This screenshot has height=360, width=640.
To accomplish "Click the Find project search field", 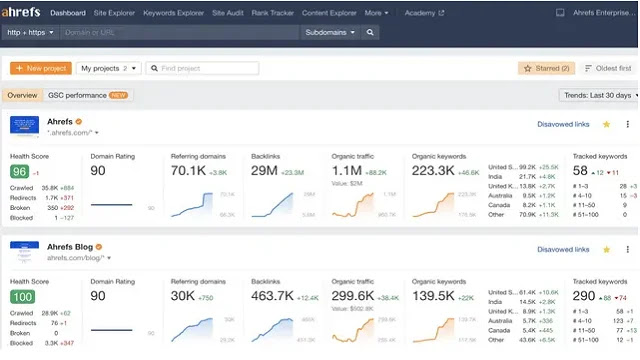I will click(202, 68).
